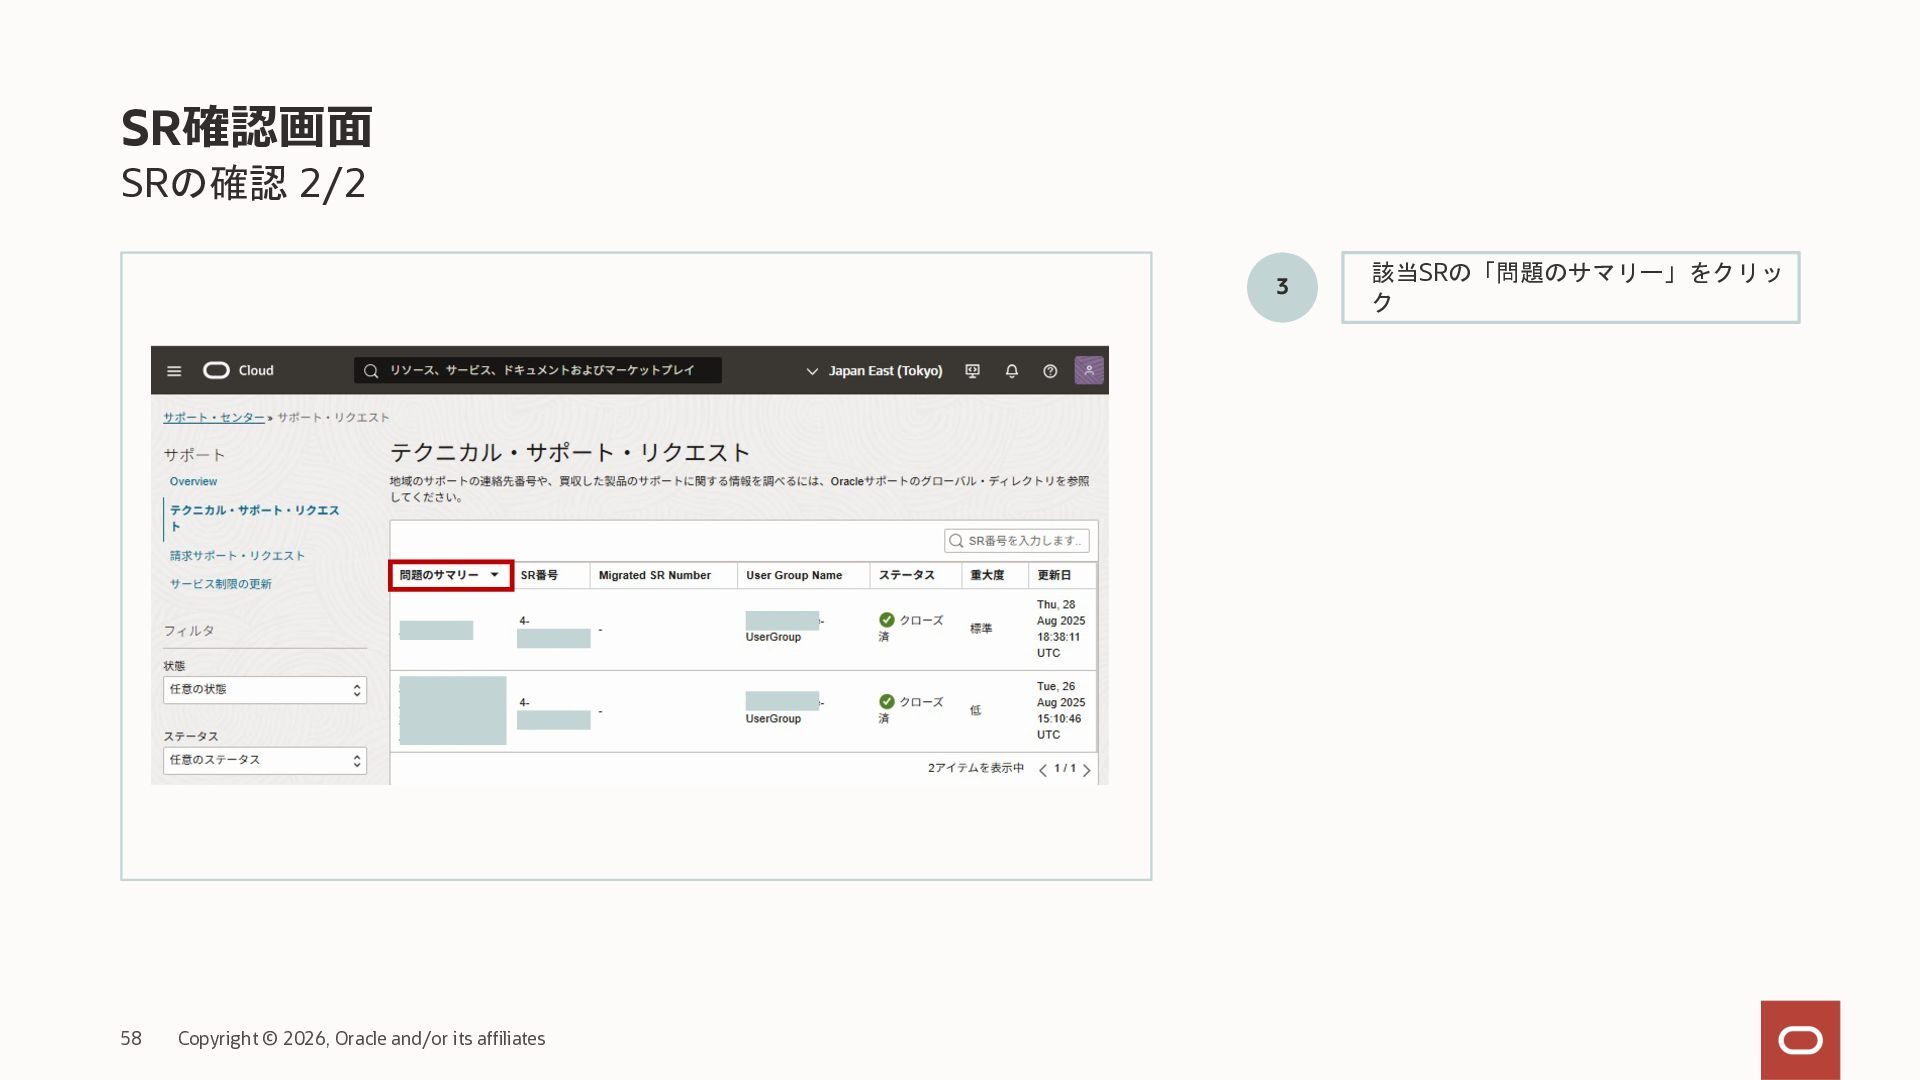Open the notifications bell icon
The image size is (1920, 1080).
point(1012,371)
